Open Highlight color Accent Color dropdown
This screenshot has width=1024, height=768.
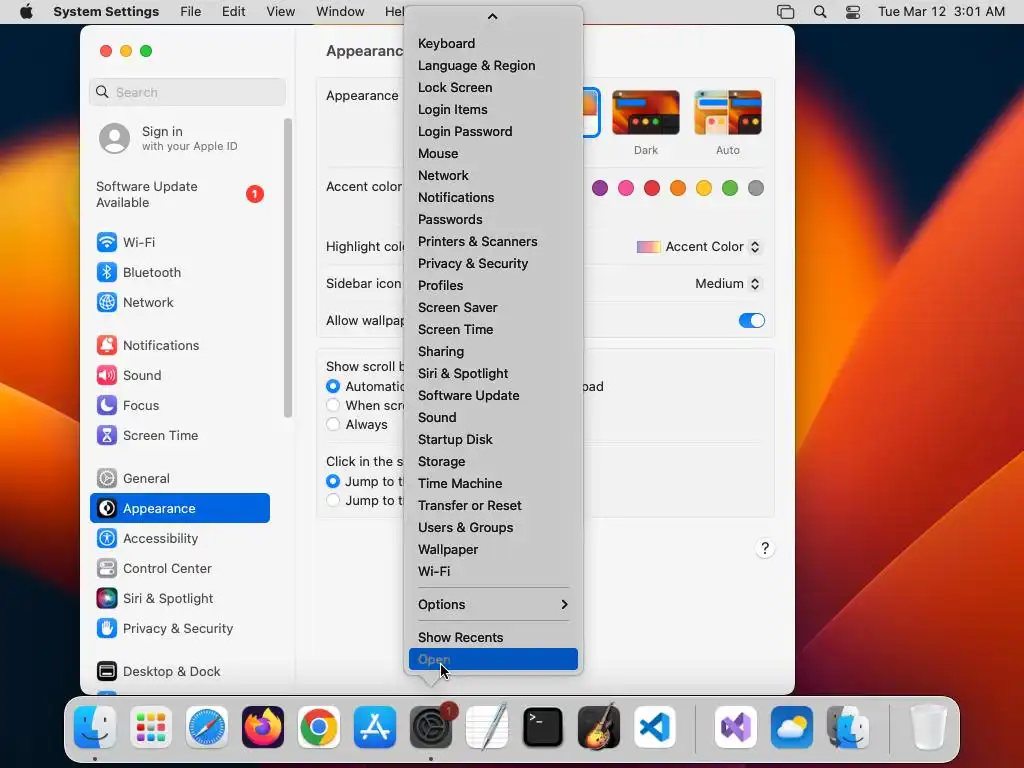[698, 247]
